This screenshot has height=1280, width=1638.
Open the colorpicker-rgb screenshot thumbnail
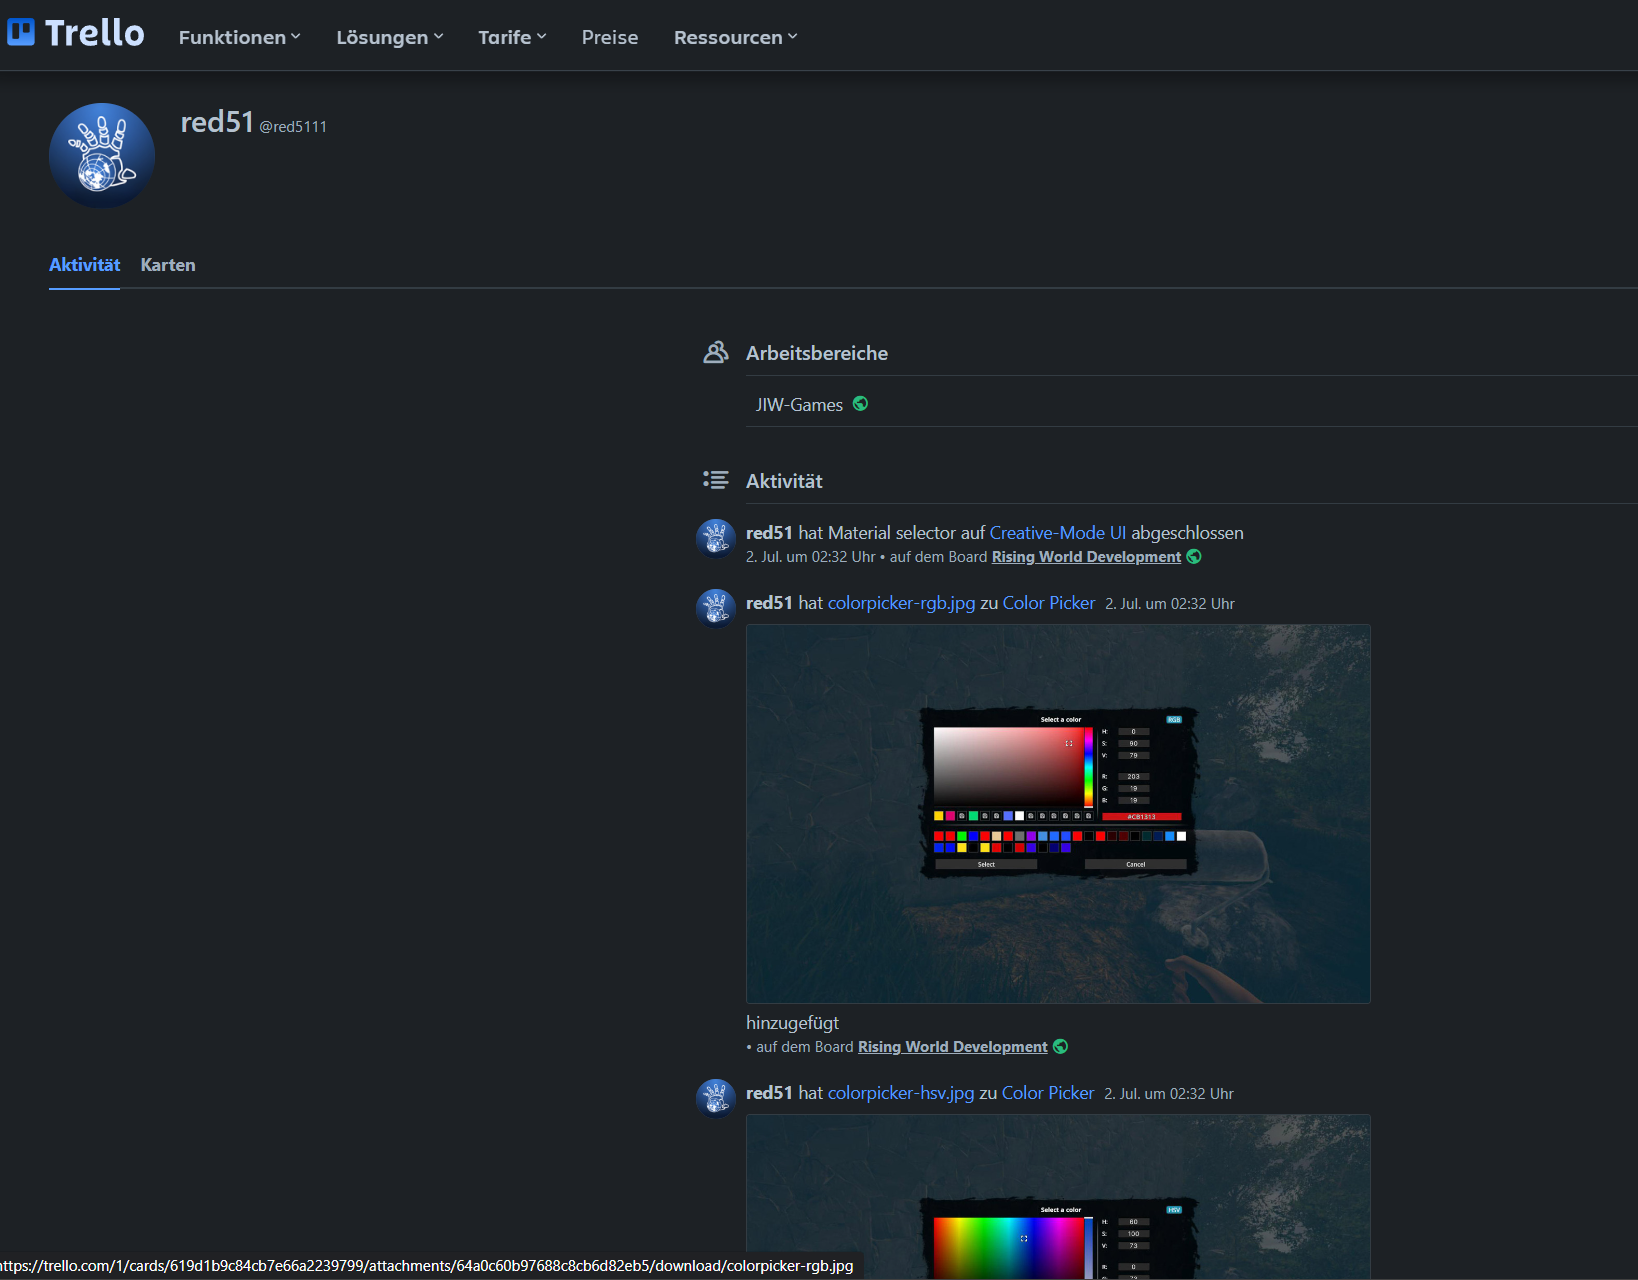point(1058,813)
